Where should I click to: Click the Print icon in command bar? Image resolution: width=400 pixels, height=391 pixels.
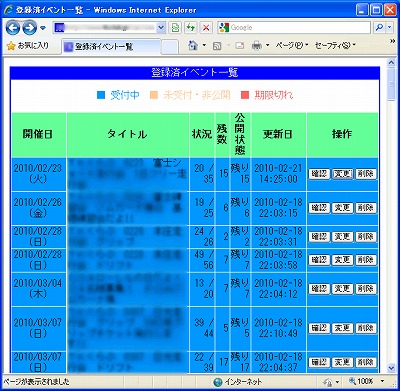[x=257, y=45]
